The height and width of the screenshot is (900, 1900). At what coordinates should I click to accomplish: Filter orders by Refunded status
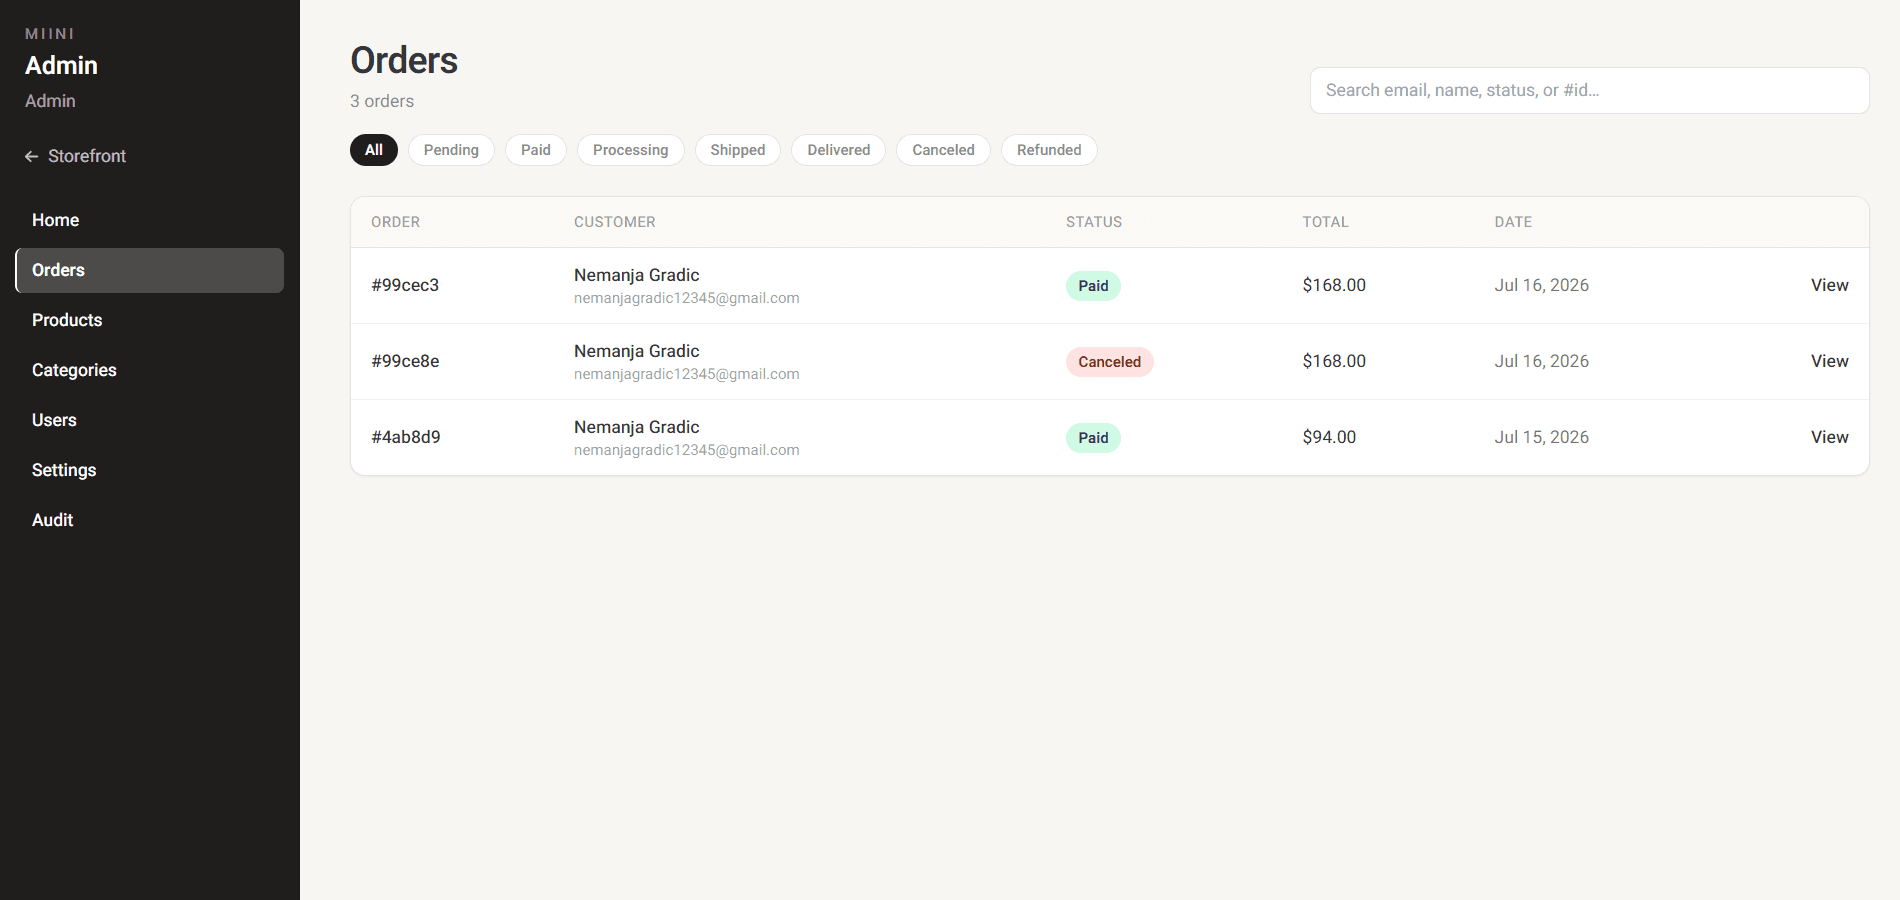click(1049, 150)
